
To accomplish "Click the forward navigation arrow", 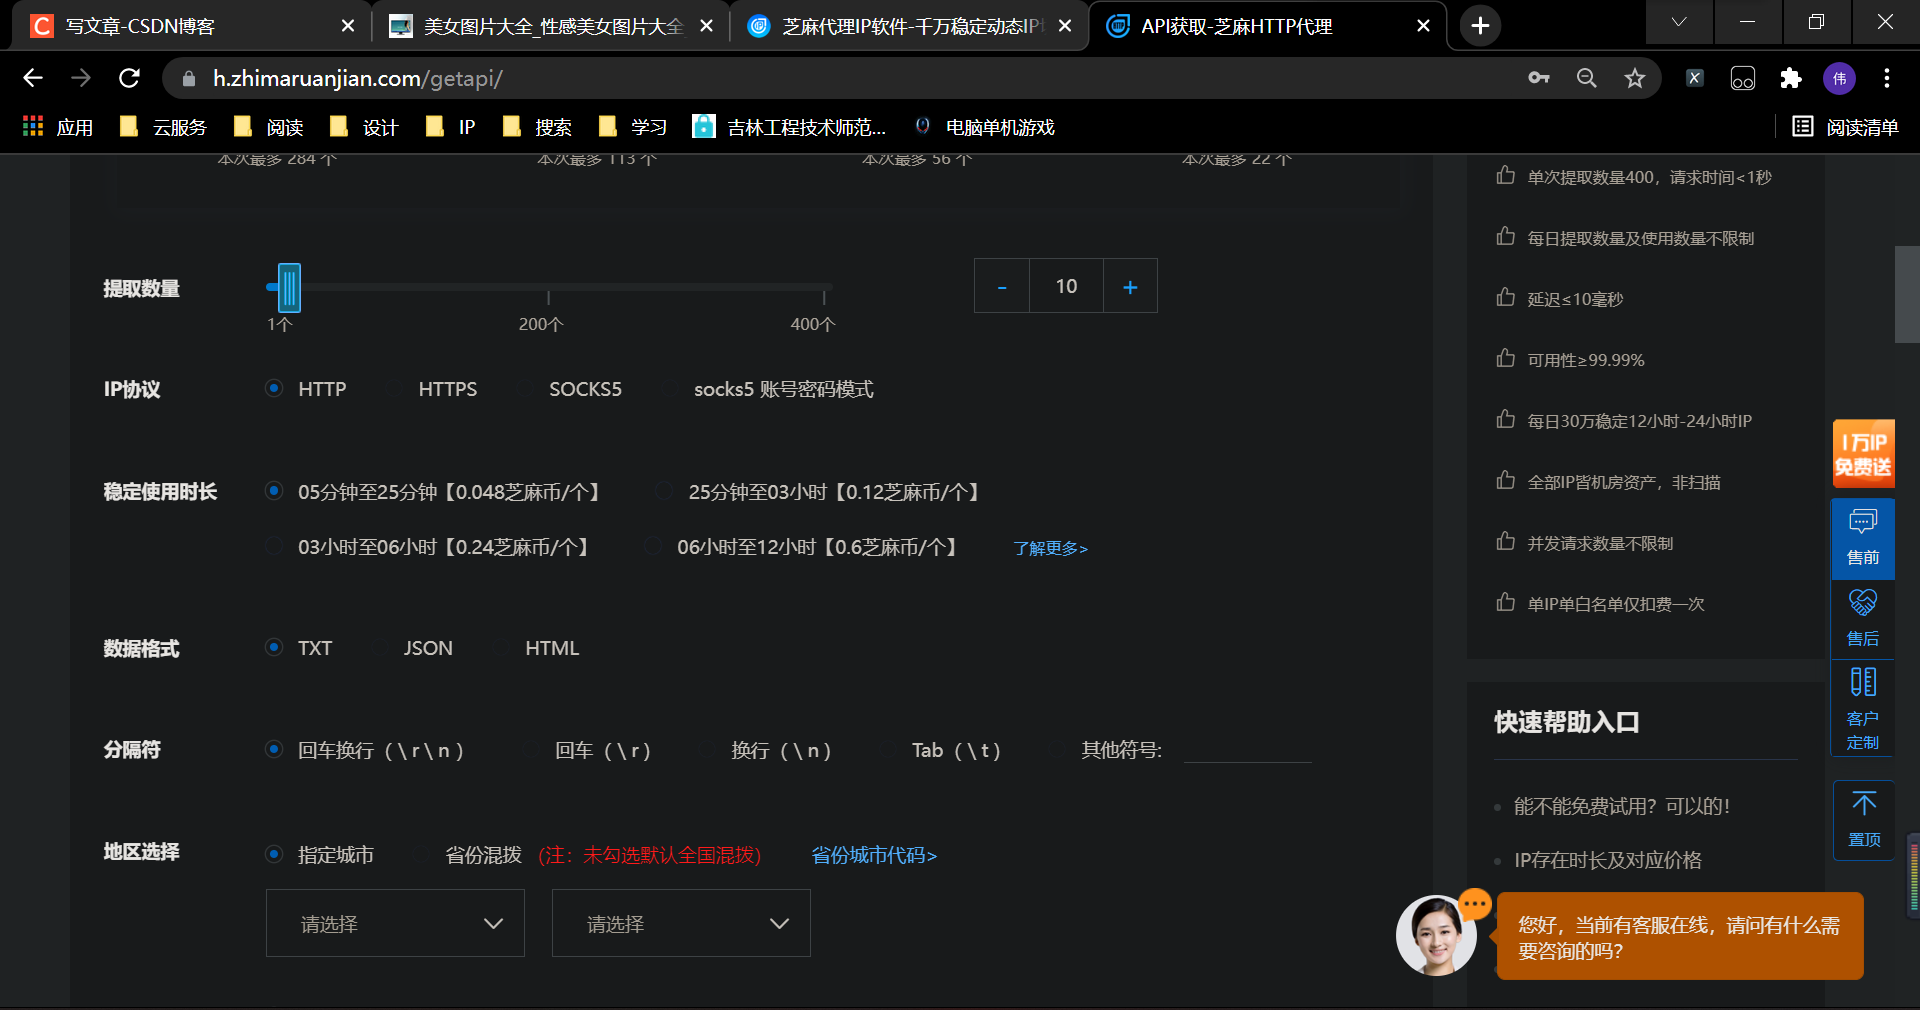I will [81, 78].
